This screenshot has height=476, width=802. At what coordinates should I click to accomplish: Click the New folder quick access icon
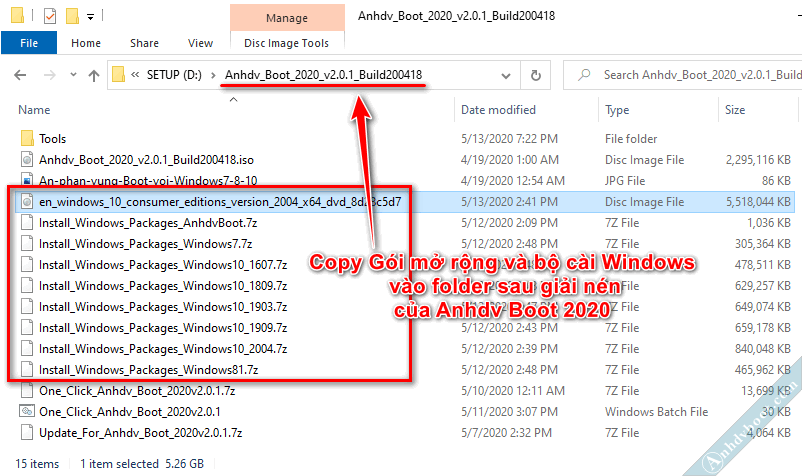(72, 16)
